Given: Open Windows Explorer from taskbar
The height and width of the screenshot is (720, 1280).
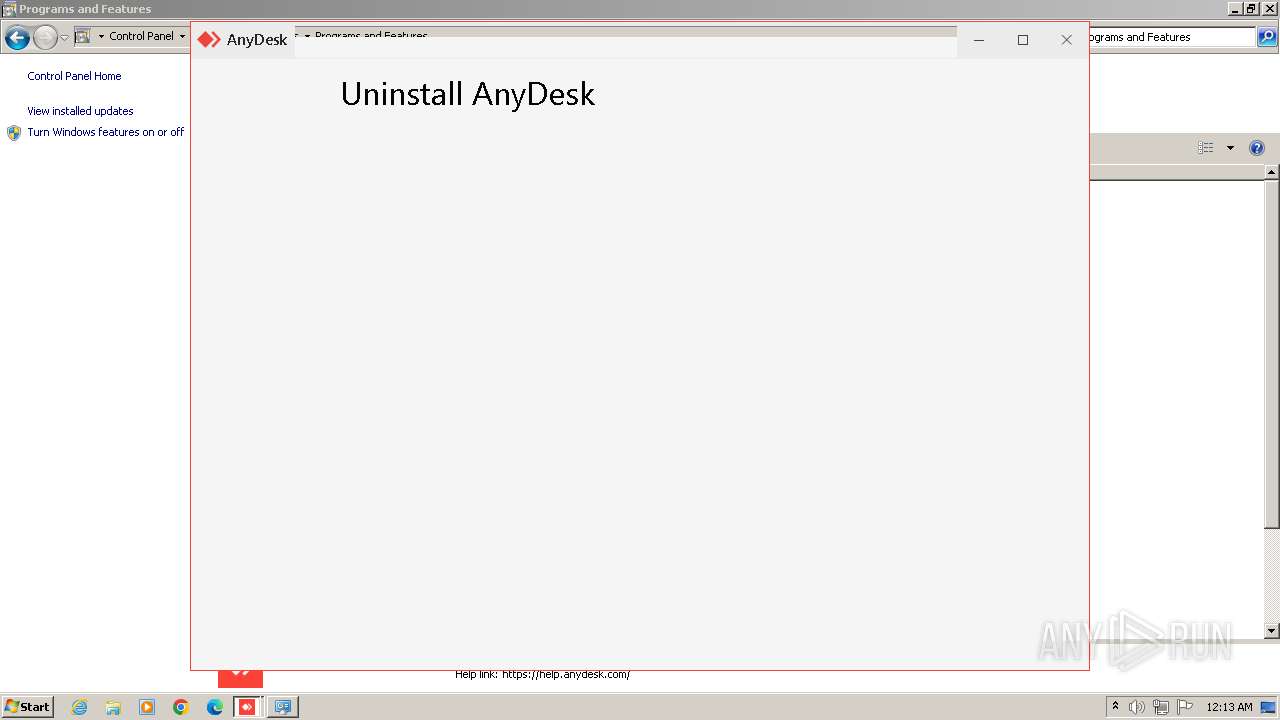Looking at the screenshot, I should pyautogui.click(x=113, y=707).
